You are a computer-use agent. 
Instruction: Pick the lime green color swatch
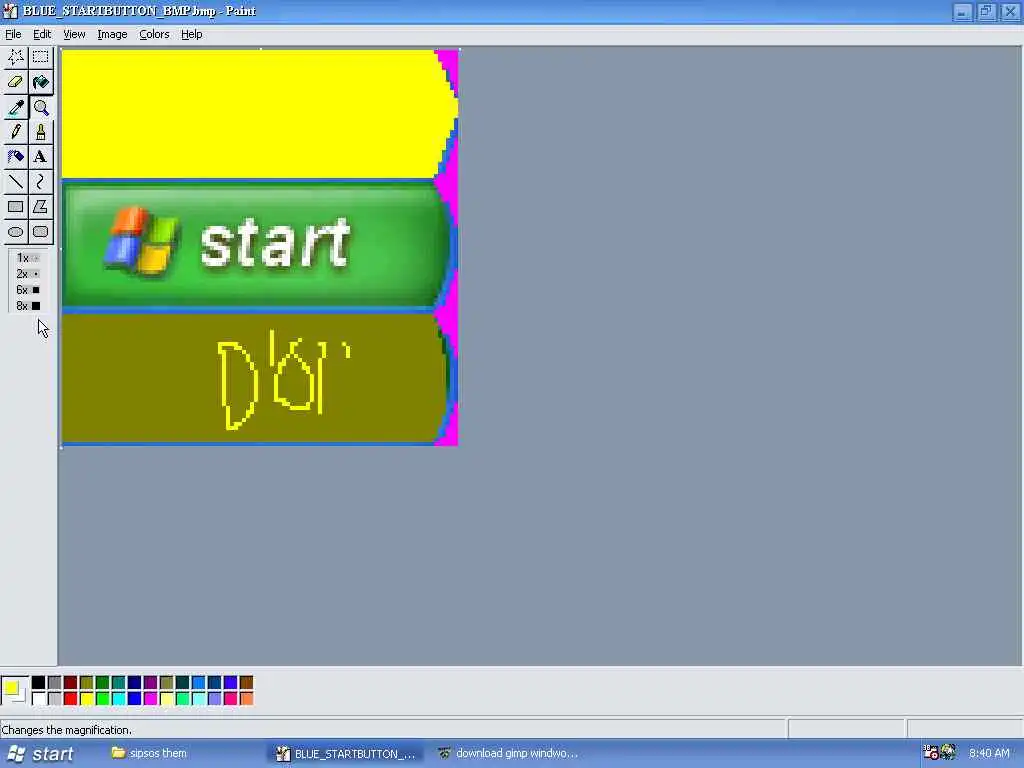tap(103, 699)
